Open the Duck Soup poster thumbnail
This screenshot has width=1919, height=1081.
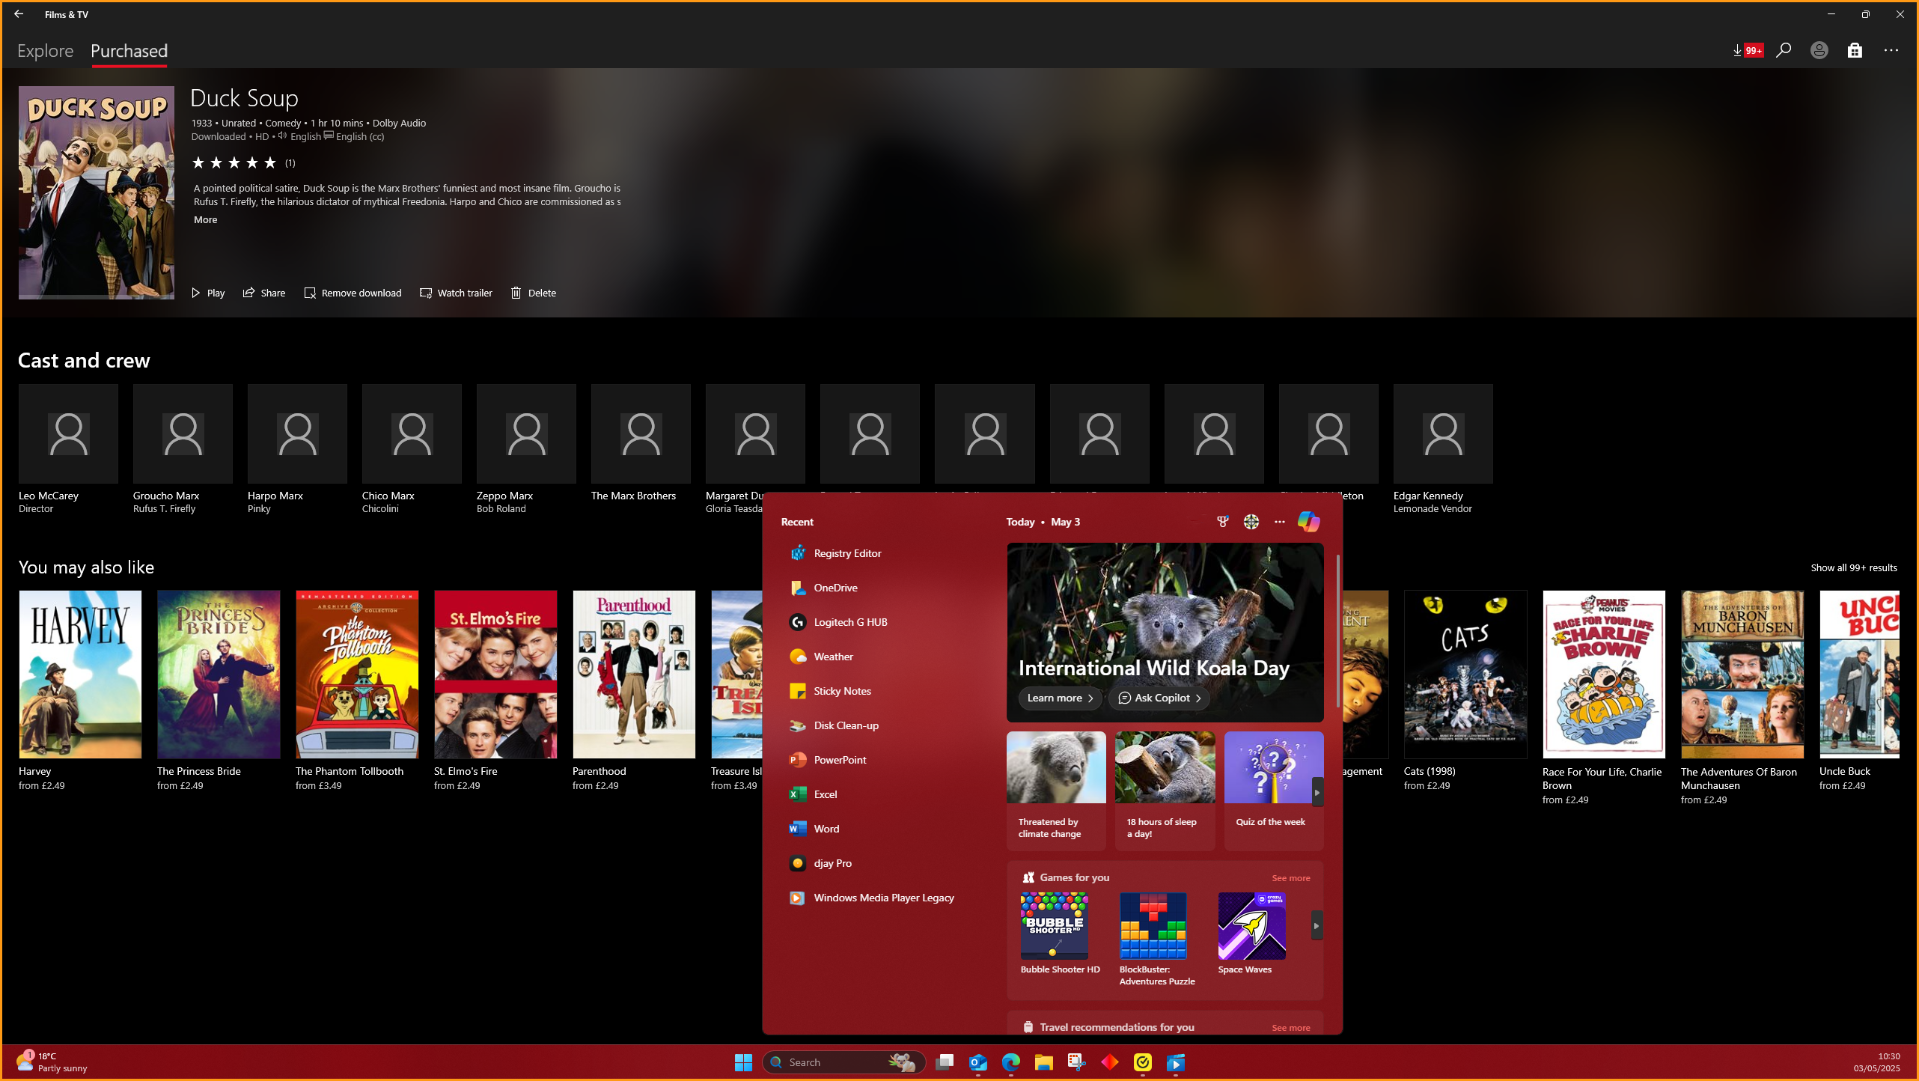coord(96,192)
